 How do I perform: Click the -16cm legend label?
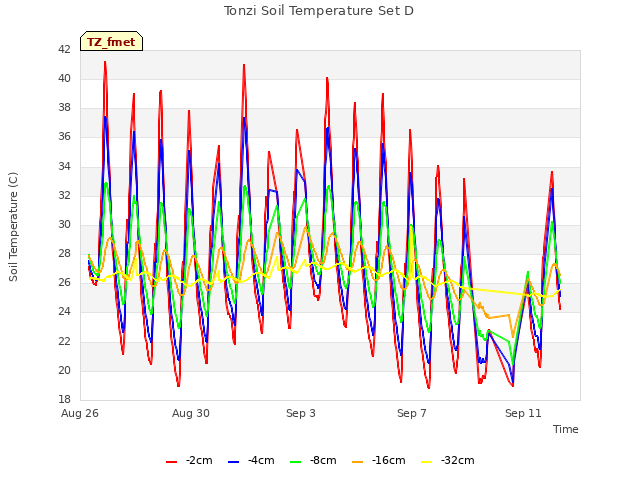click(389, 461)
